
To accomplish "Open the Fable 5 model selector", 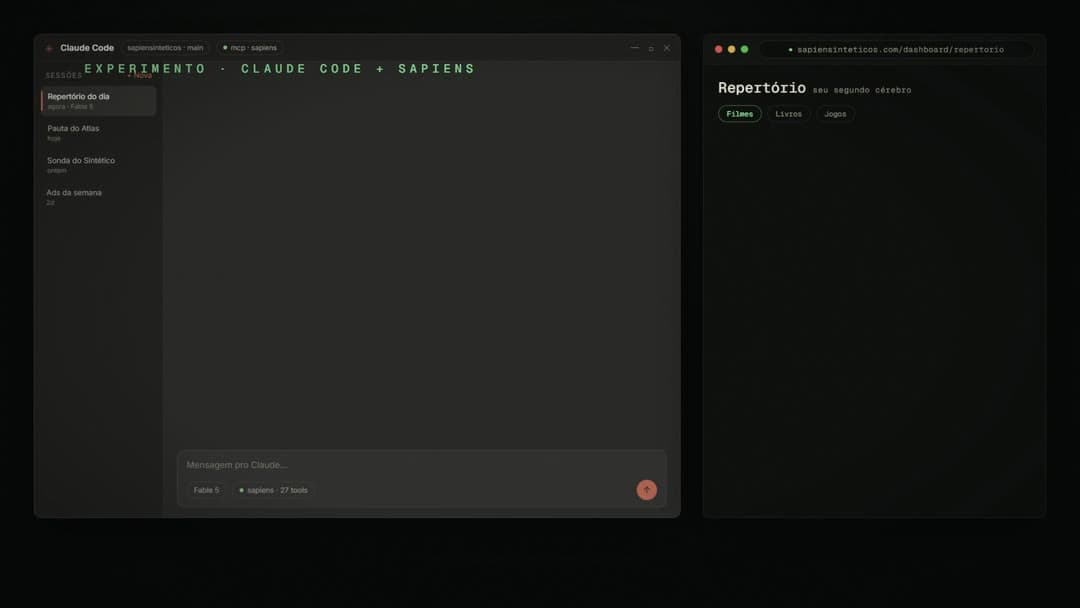I will tap(206, 490).
